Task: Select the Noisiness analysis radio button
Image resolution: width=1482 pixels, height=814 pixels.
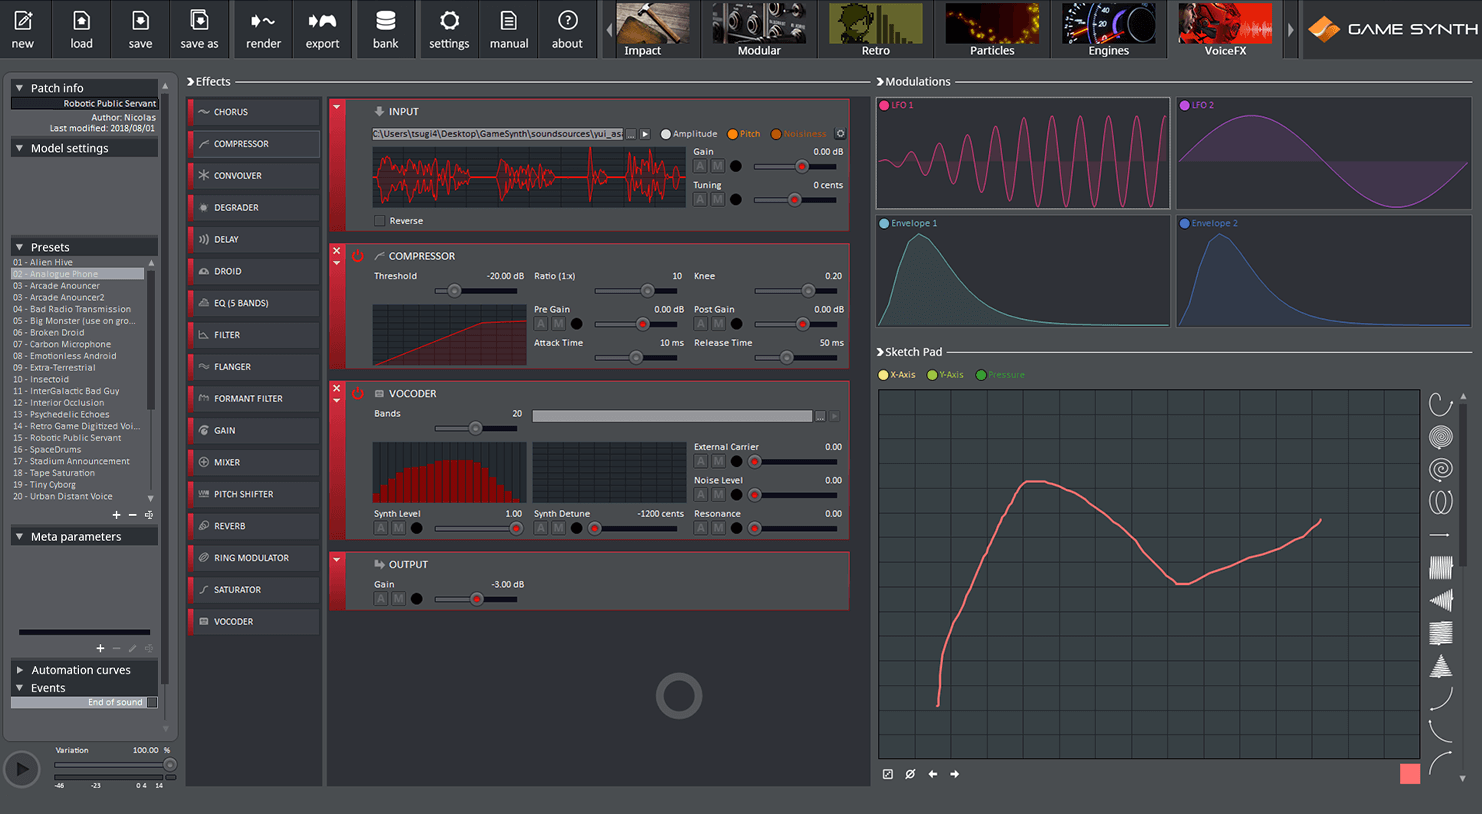Action: pyautogui.click(x=776, y=134)
